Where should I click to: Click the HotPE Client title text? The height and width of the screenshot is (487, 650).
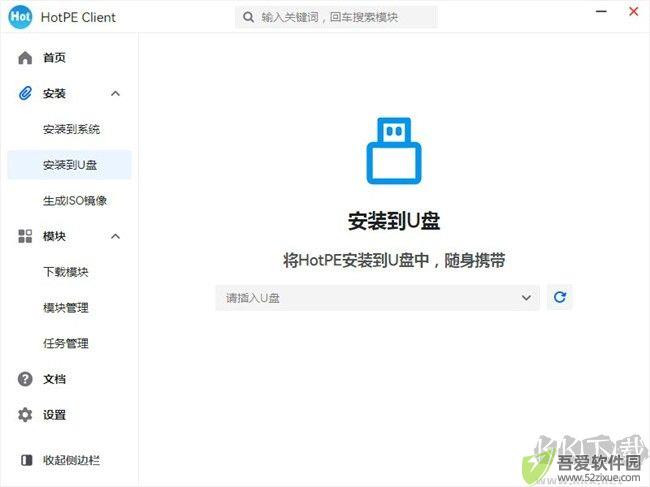coord(78,17)
